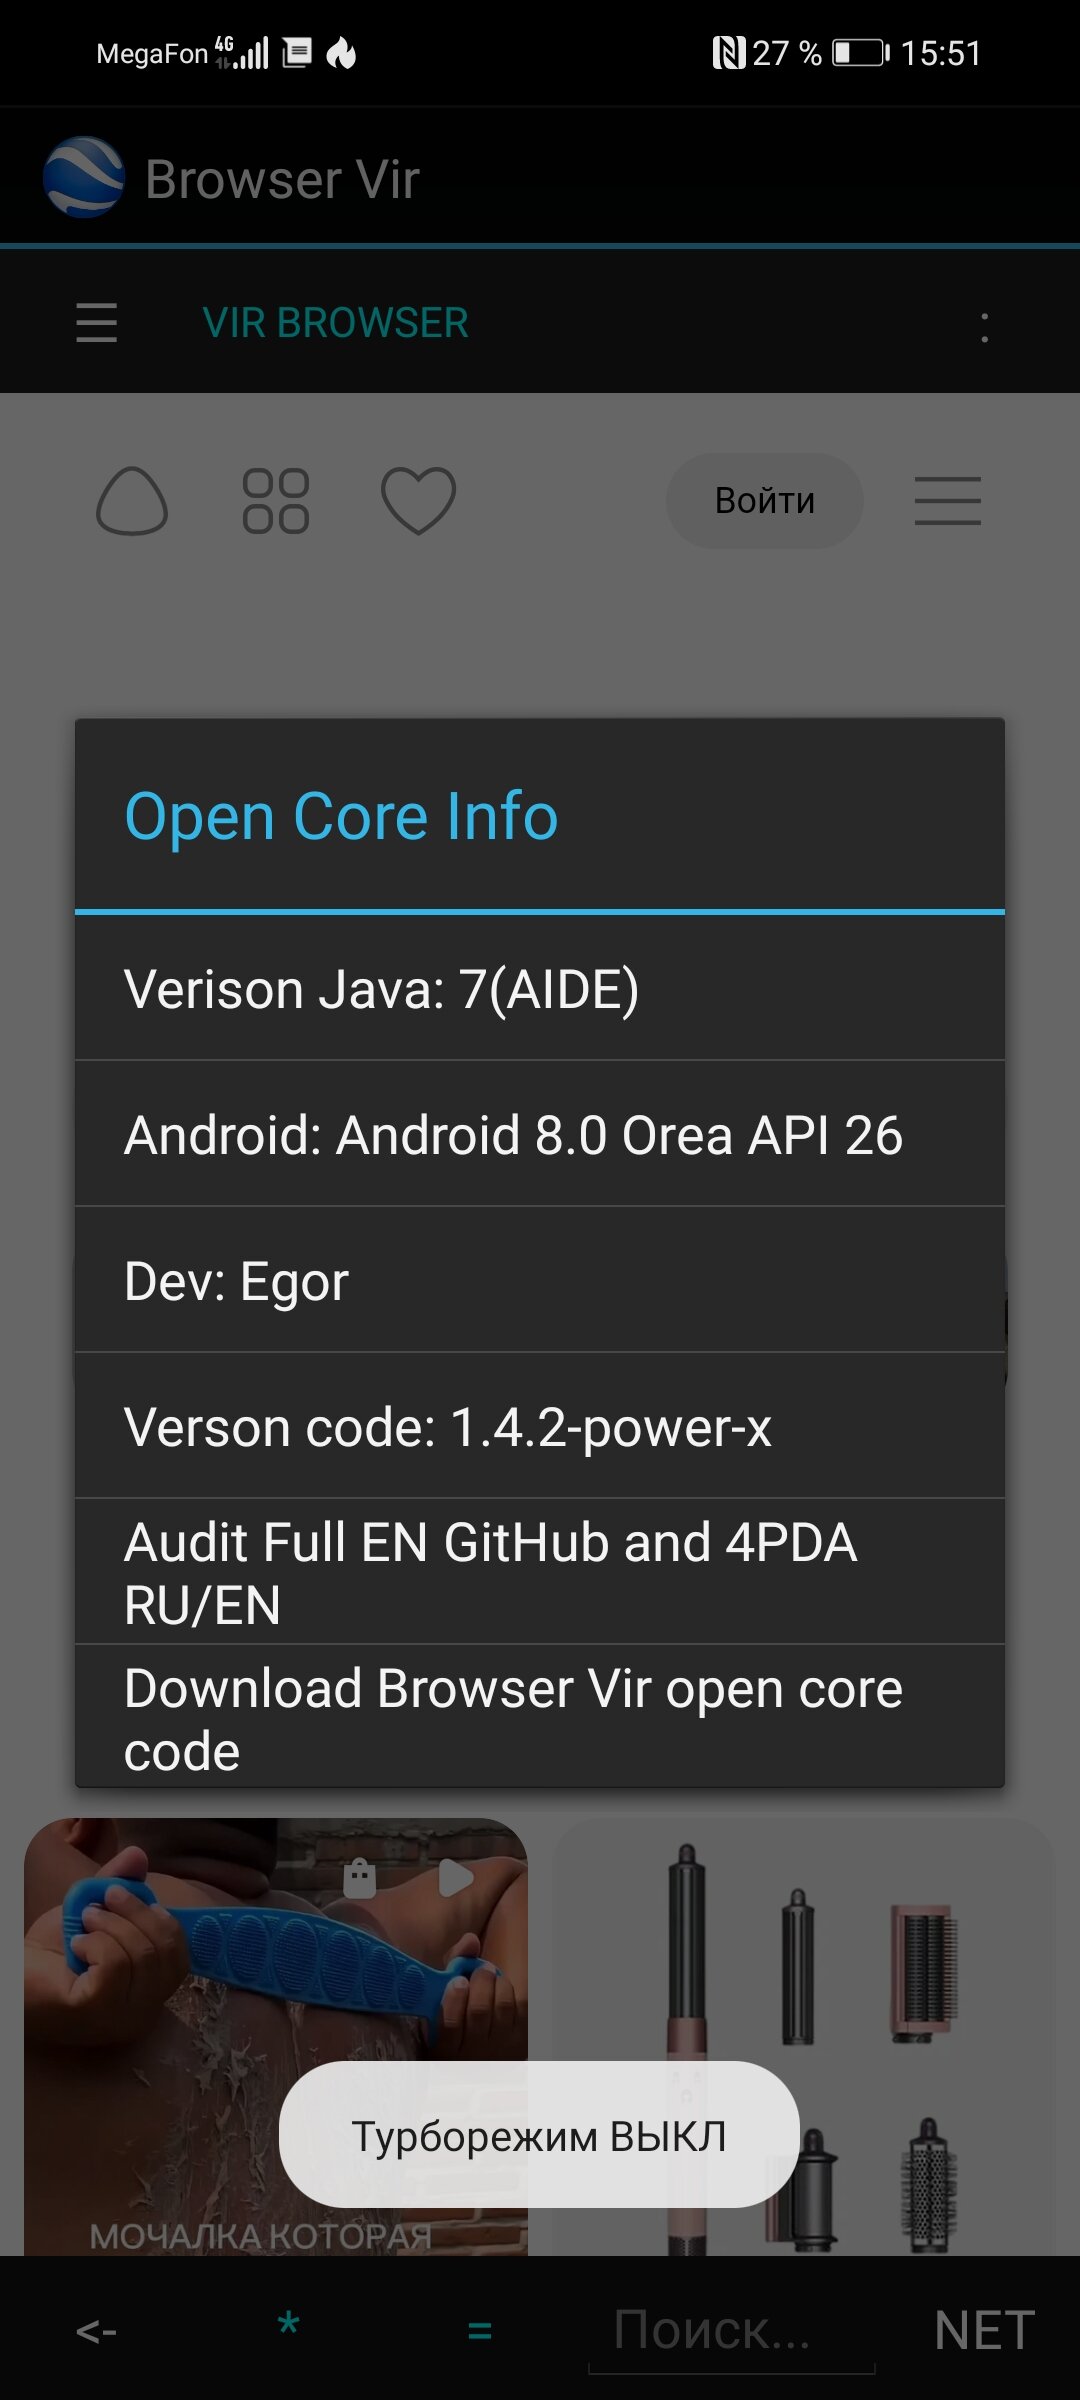This screenshot has width=1080, height=2400.
Task: Open Audit Full EN GitHub and 4PDA
Action: [x=540, y=1572]
